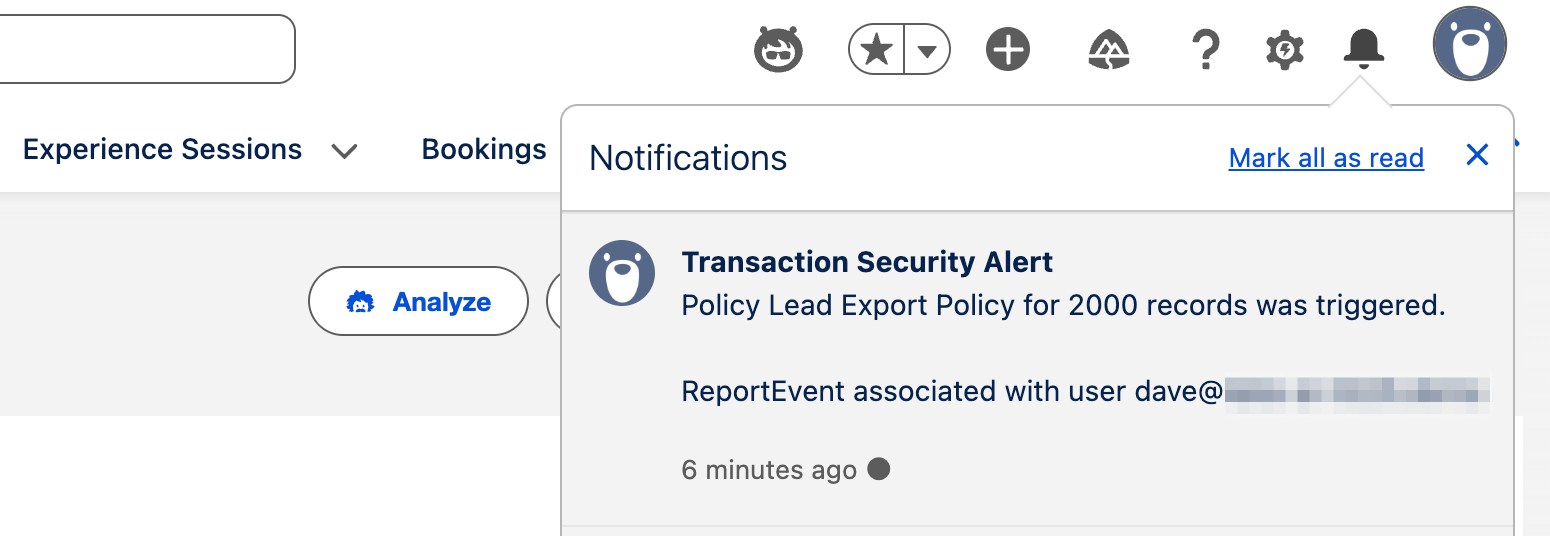1550x536 pixels.
Task: Click the Lead Export Policy message text
Action: pyautogui.click(x=1063, y=306)
